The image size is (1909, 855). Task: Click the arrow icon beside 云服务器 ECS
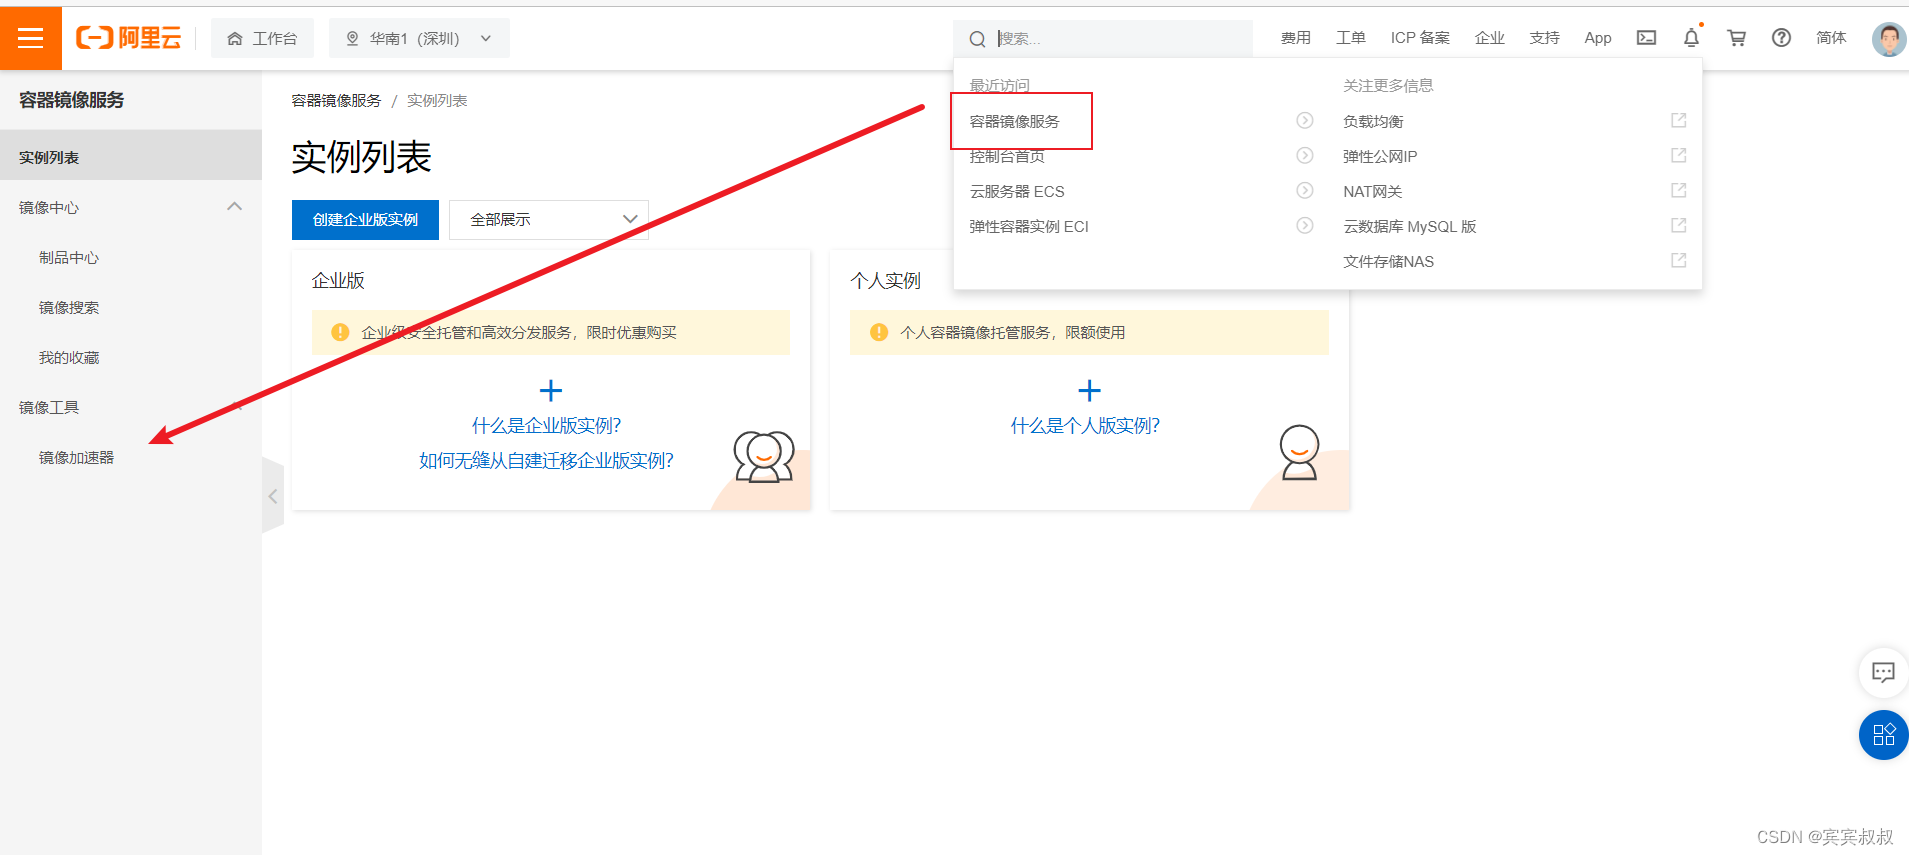[x=1305, y=190]
